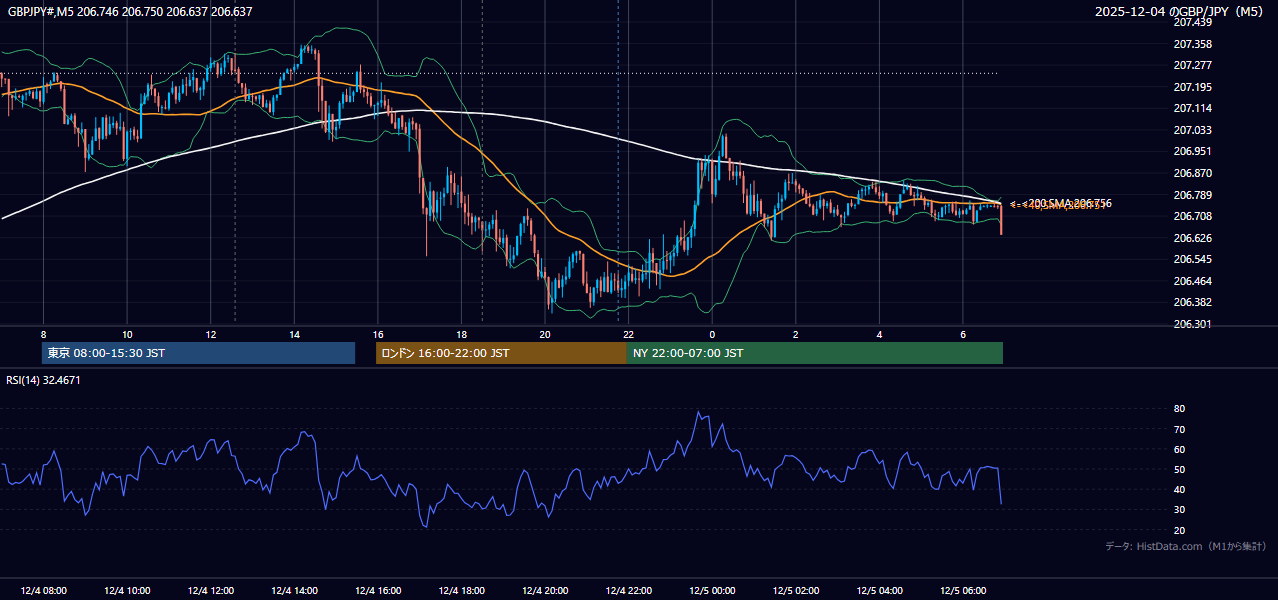Click the 12/4 10:00 date axis label

pos(127,590)
